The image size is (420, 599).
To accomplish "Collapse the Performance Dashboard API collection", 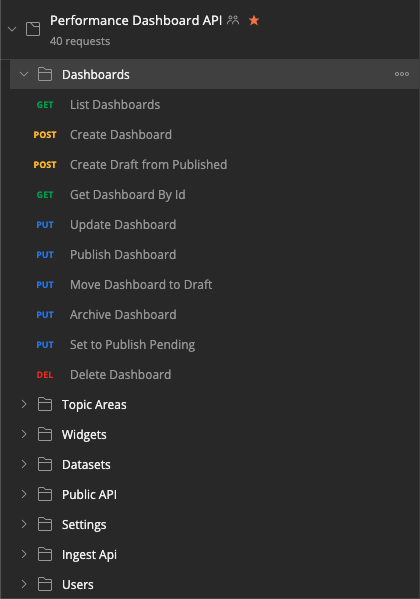I will (12, 29).
